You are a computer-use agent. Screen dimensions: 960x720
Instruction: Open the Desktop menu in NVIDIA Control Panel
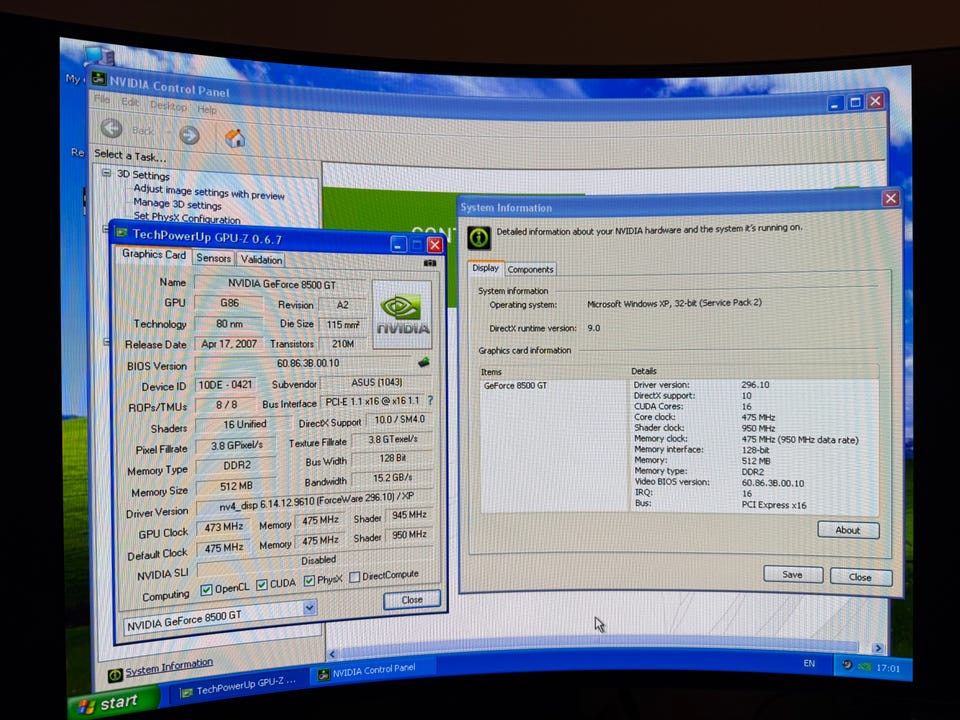tap(168, 106)
